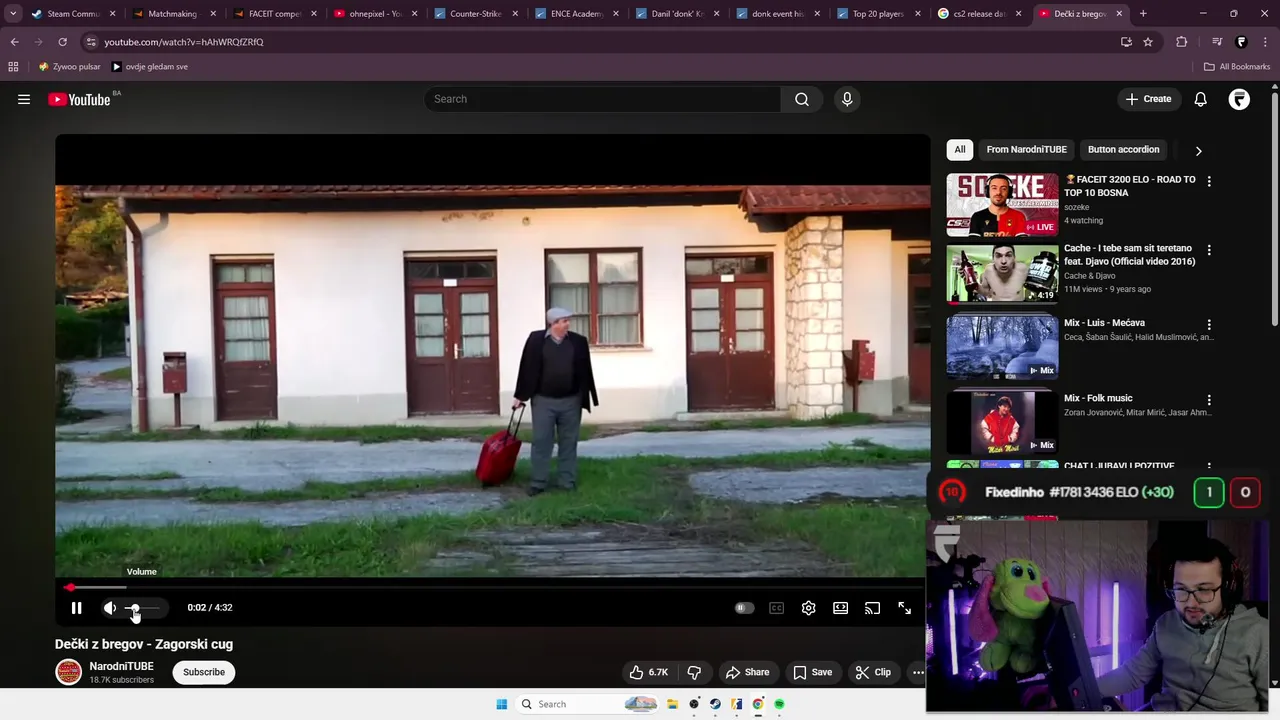Dislike the video
The image size is (1280, 720).
click(694, 672)
